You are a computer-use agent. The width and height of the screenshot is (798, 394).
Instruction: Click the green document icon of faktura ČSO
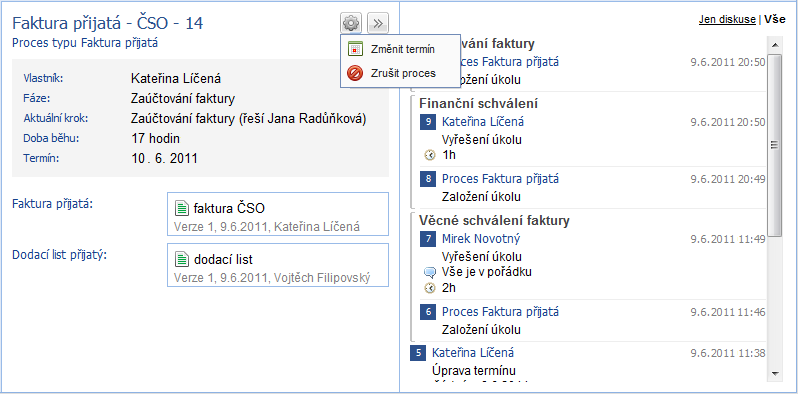182,208
